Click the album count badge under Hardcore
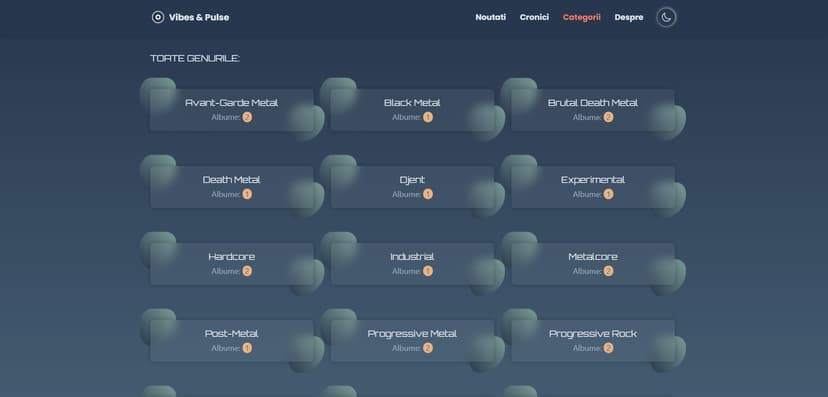828x397 pixels. click(x=247, y=271)
